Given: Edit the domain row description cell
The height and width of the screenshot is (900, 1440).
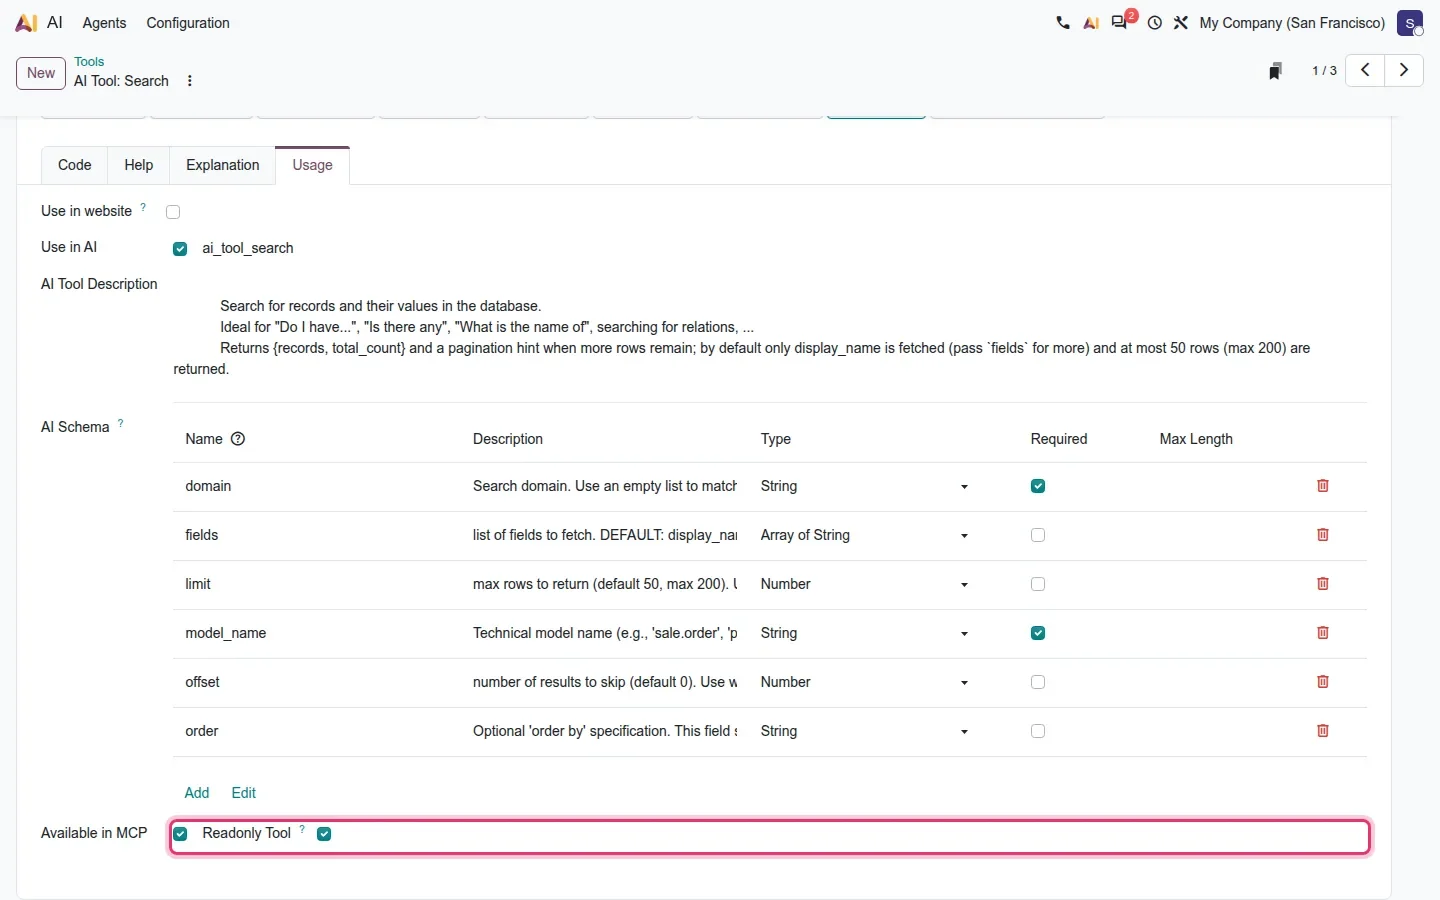Looking at the screenshot, I should point(605,486).
